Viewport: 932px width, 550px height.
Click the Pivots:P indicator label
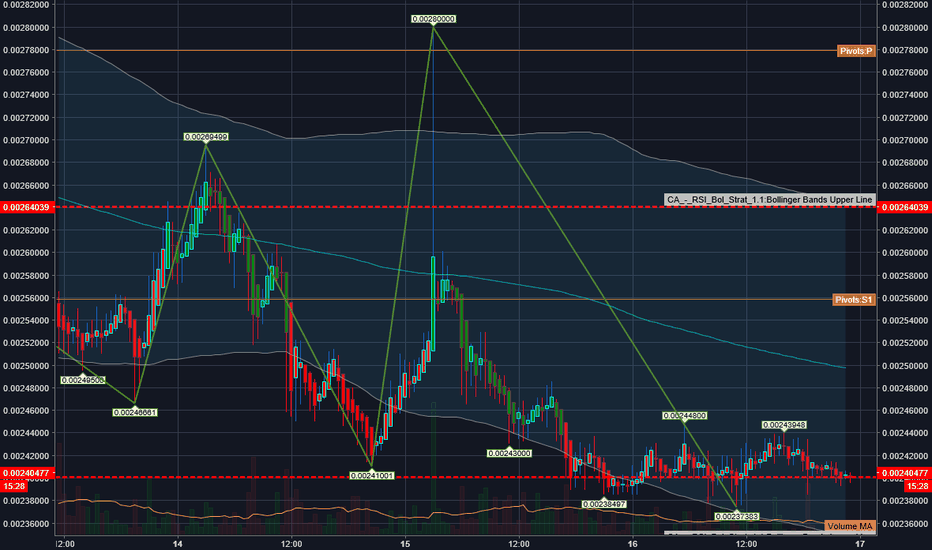(x=856, y=51)
